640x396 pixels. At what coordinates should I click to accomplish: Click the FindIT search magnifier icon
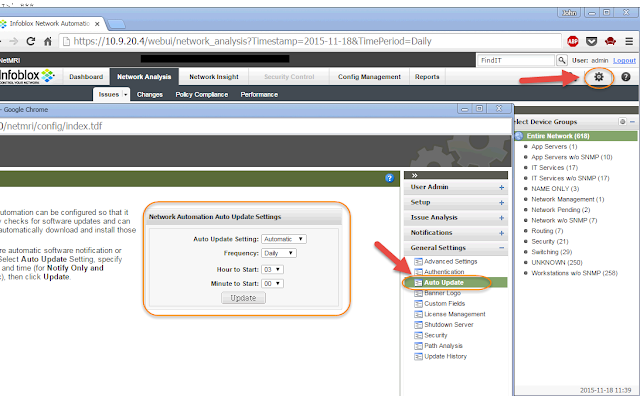pyautogui.click(x=562, y=60)
